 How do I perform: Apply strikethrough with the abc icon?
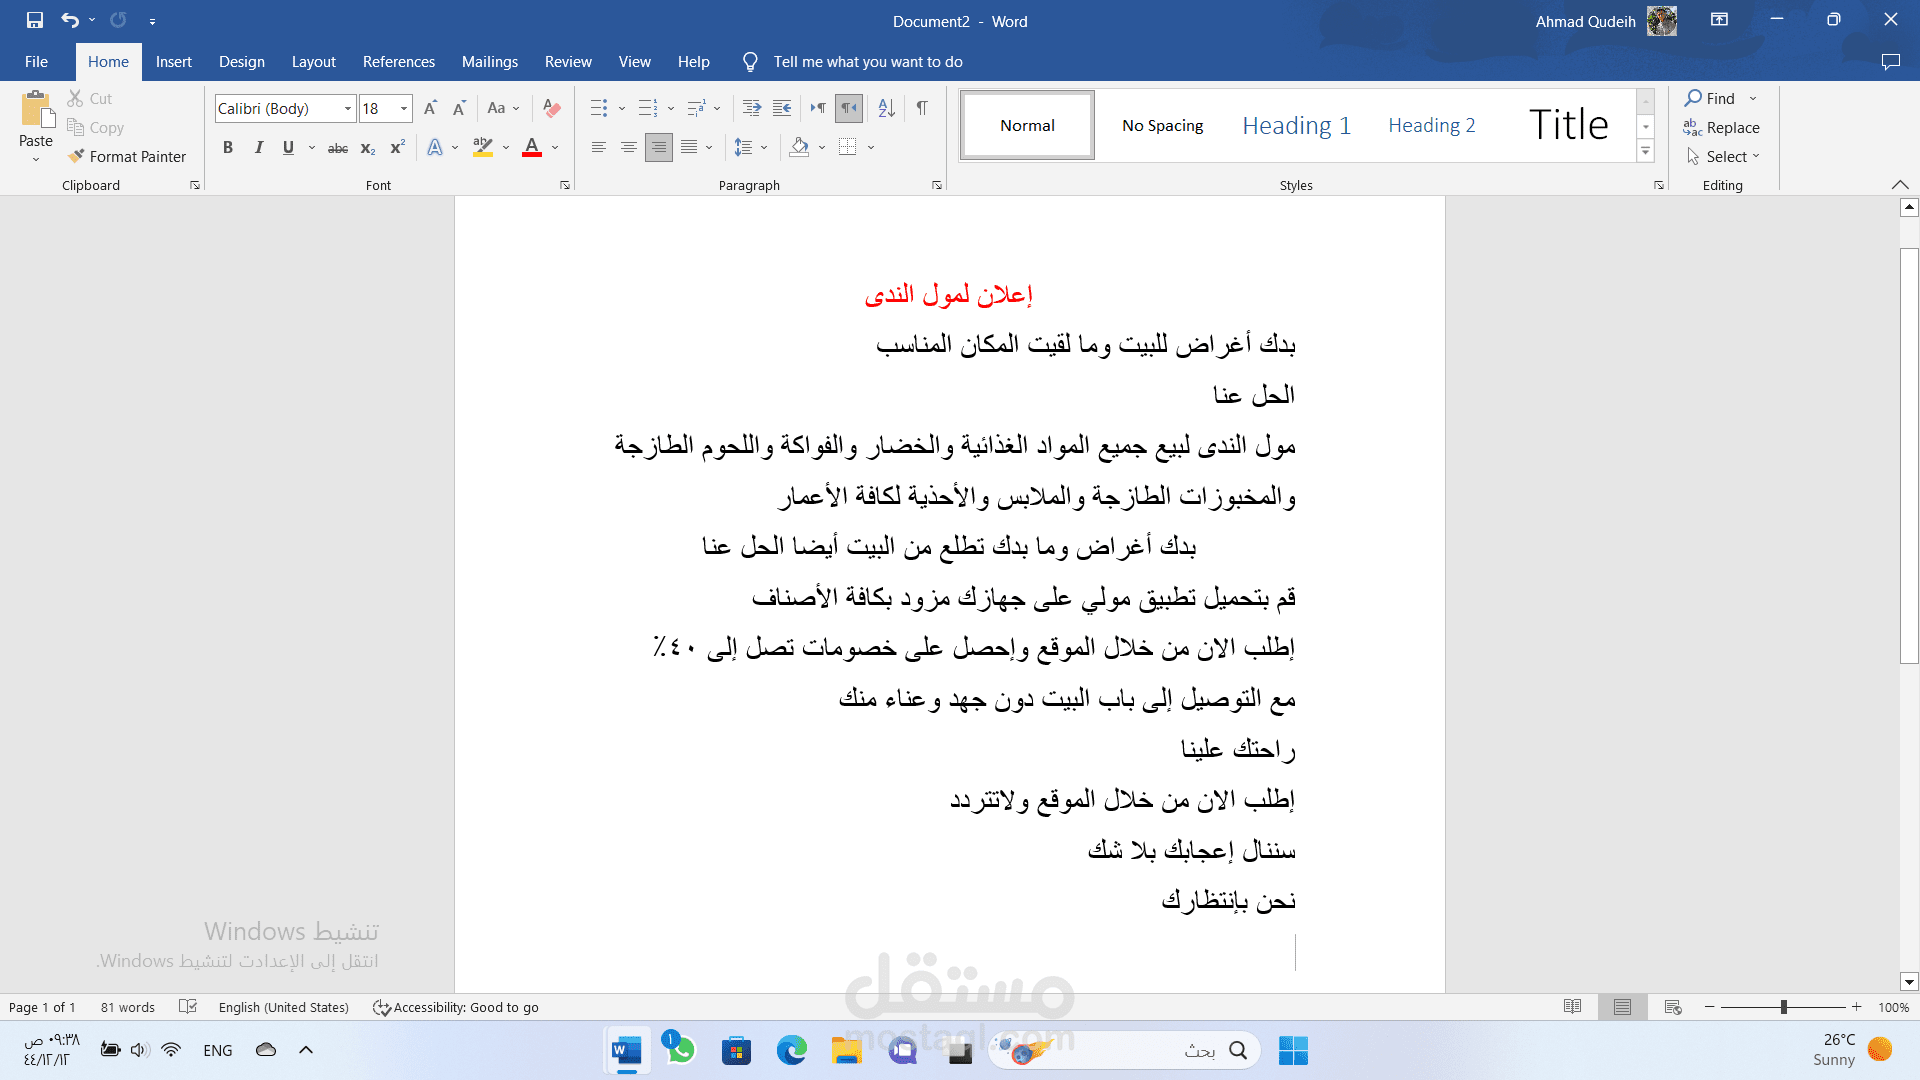[x=338, y=148]
